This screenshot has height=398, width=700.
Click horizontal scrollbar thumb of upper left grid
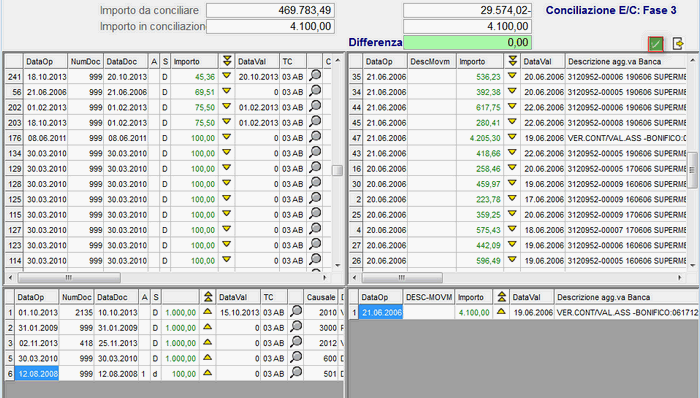pos(69,278)
